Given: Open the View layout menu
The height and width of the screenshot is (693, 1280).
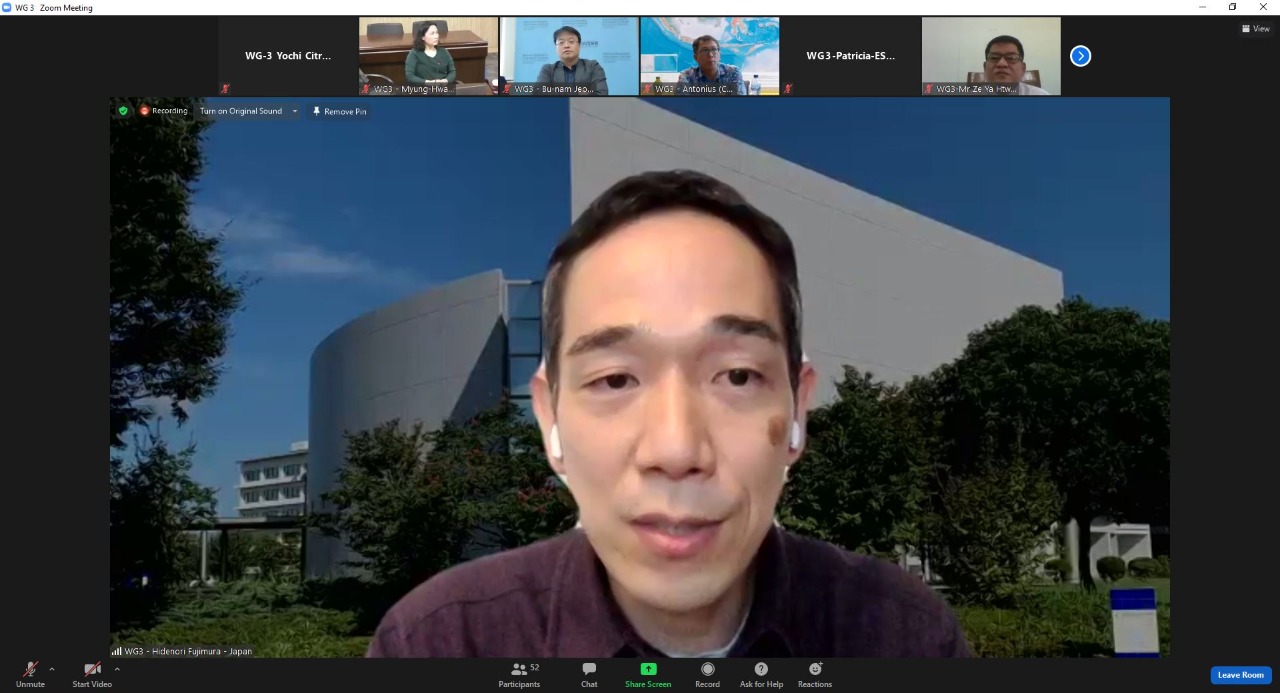Looking at the screenshot, I should pyautogui.click(x=1255, y=29).
